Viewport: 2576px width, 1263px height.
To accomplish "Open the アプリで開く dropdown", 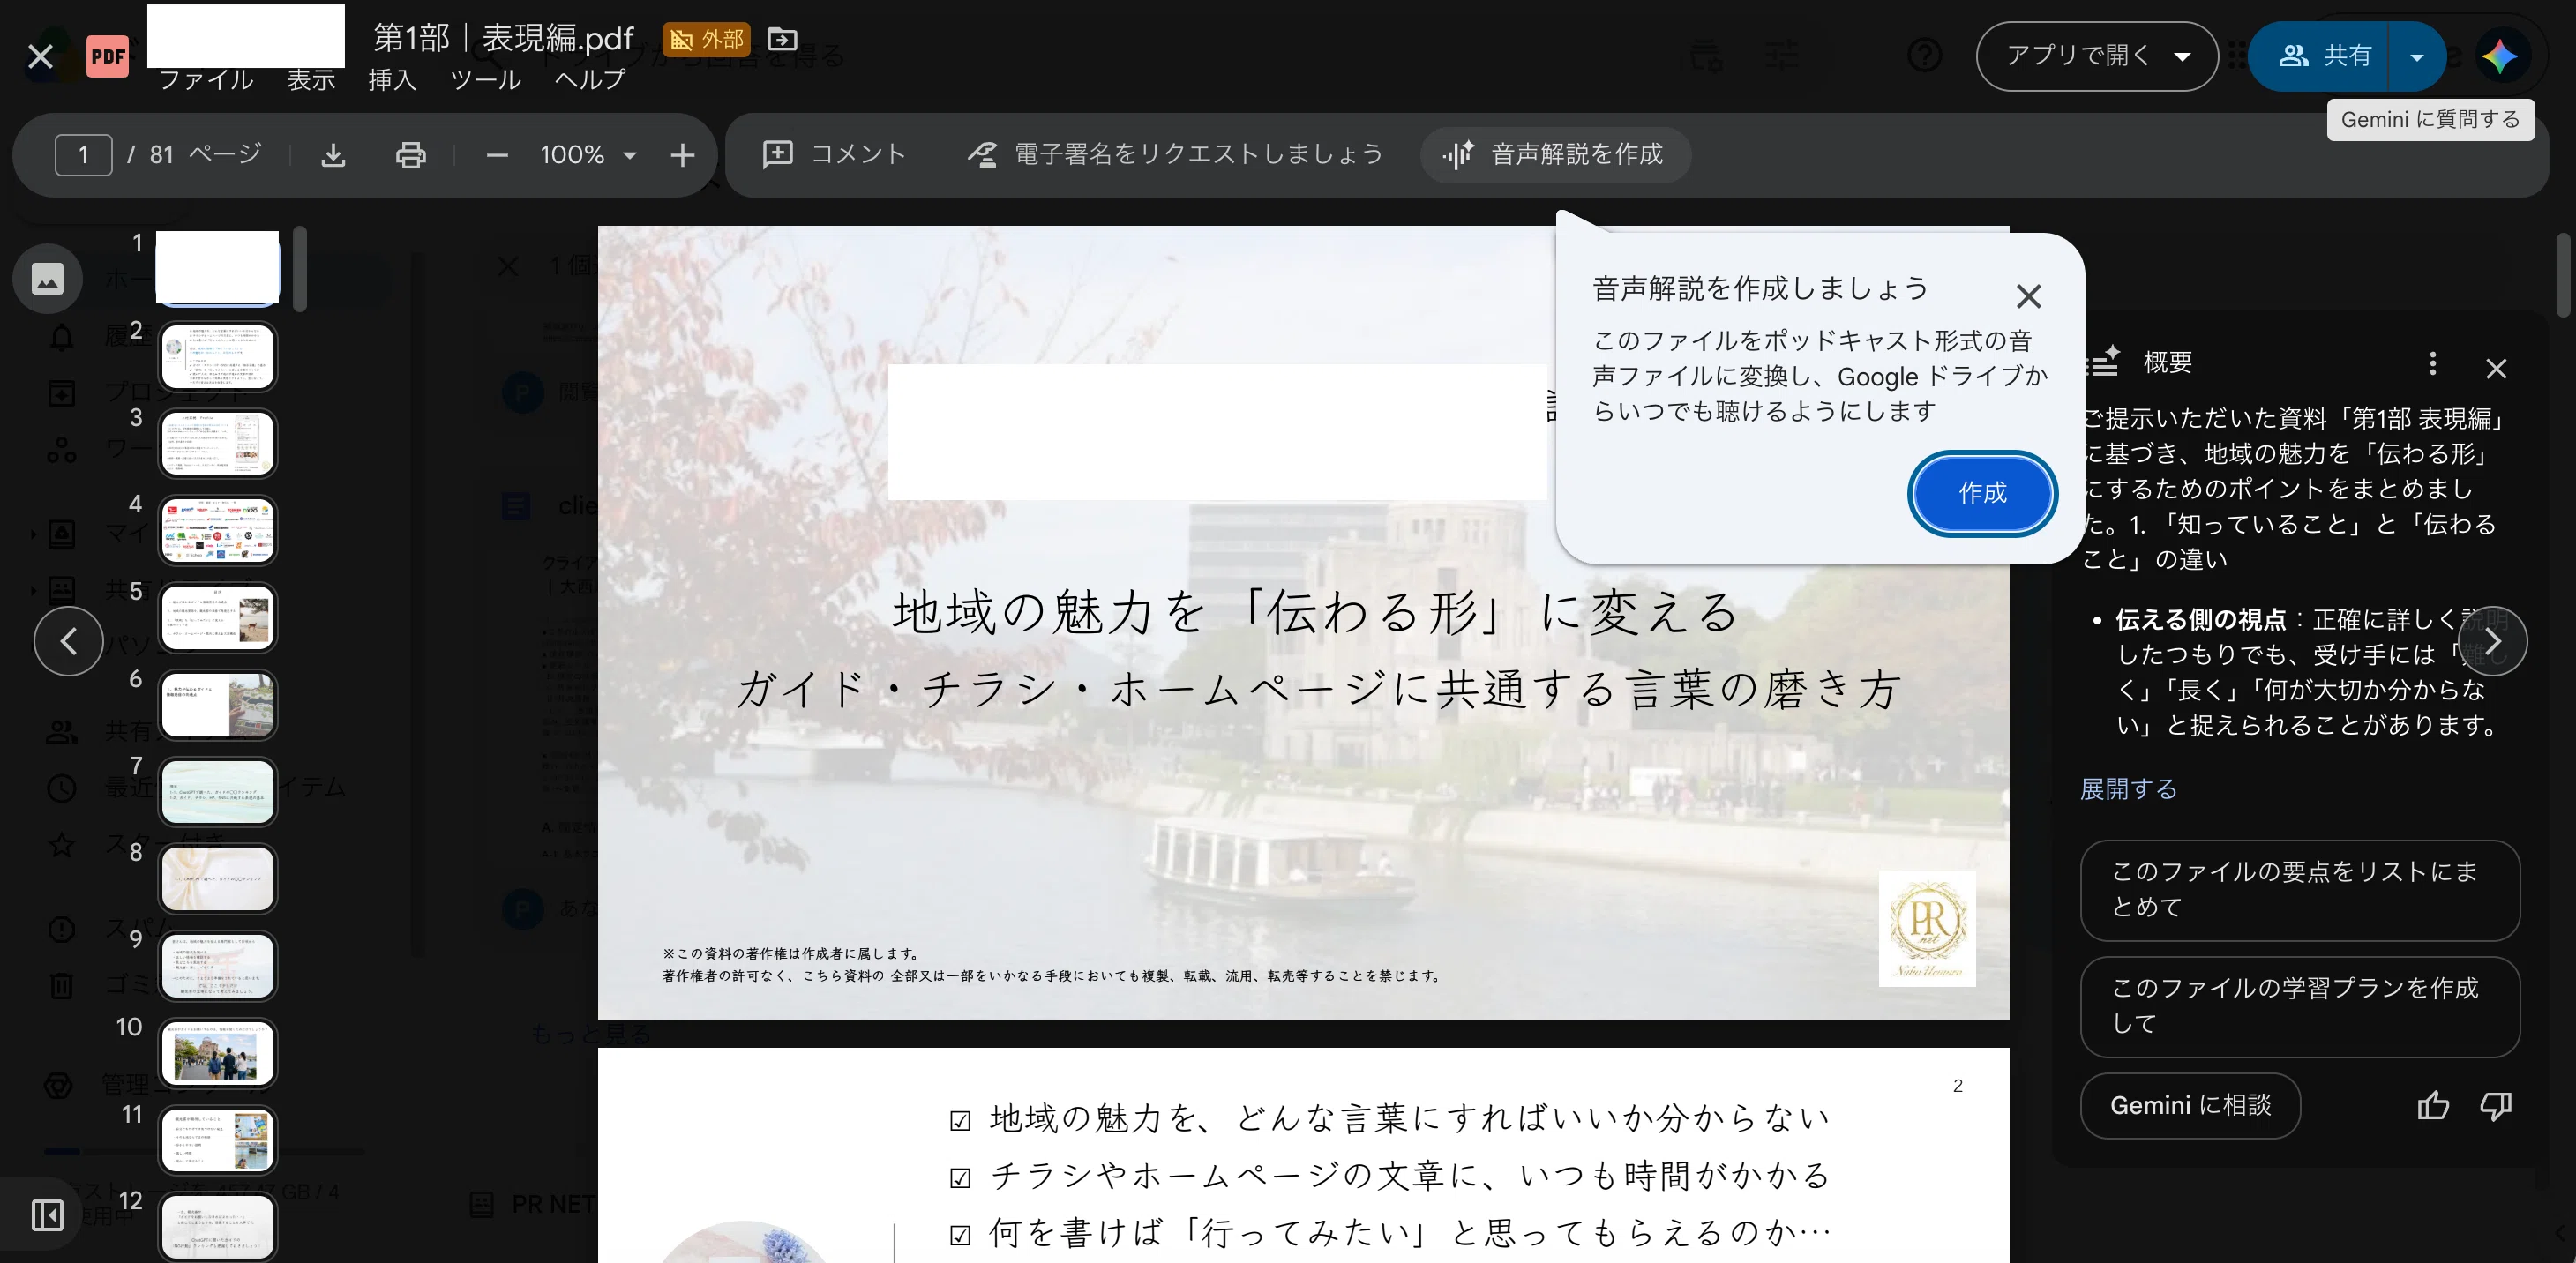I will tap(2097, 56).
